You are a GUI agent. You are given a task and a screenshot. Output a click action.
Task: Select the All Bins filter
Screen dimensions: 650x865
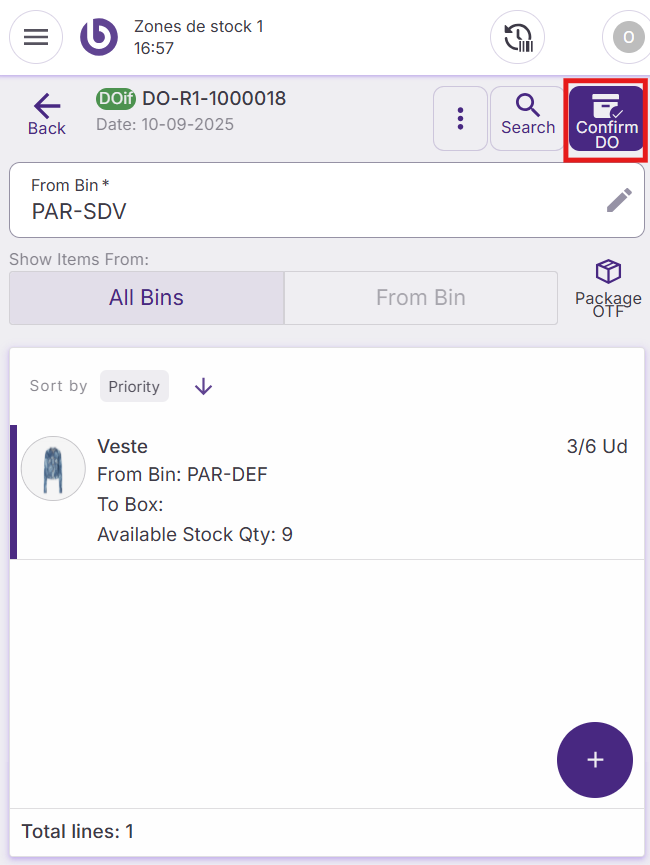pyautogui.click(x=146, y=297)
